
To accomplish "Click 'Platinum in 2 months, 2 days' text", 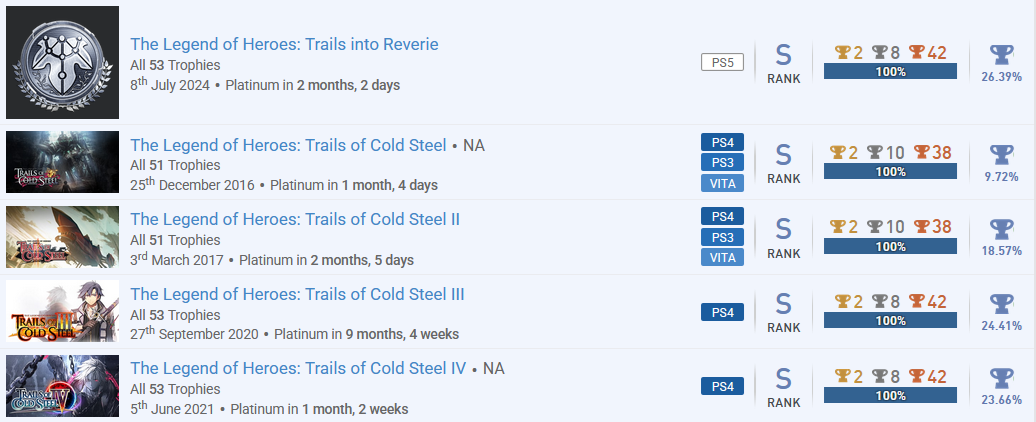I will (x=313, y=85).
